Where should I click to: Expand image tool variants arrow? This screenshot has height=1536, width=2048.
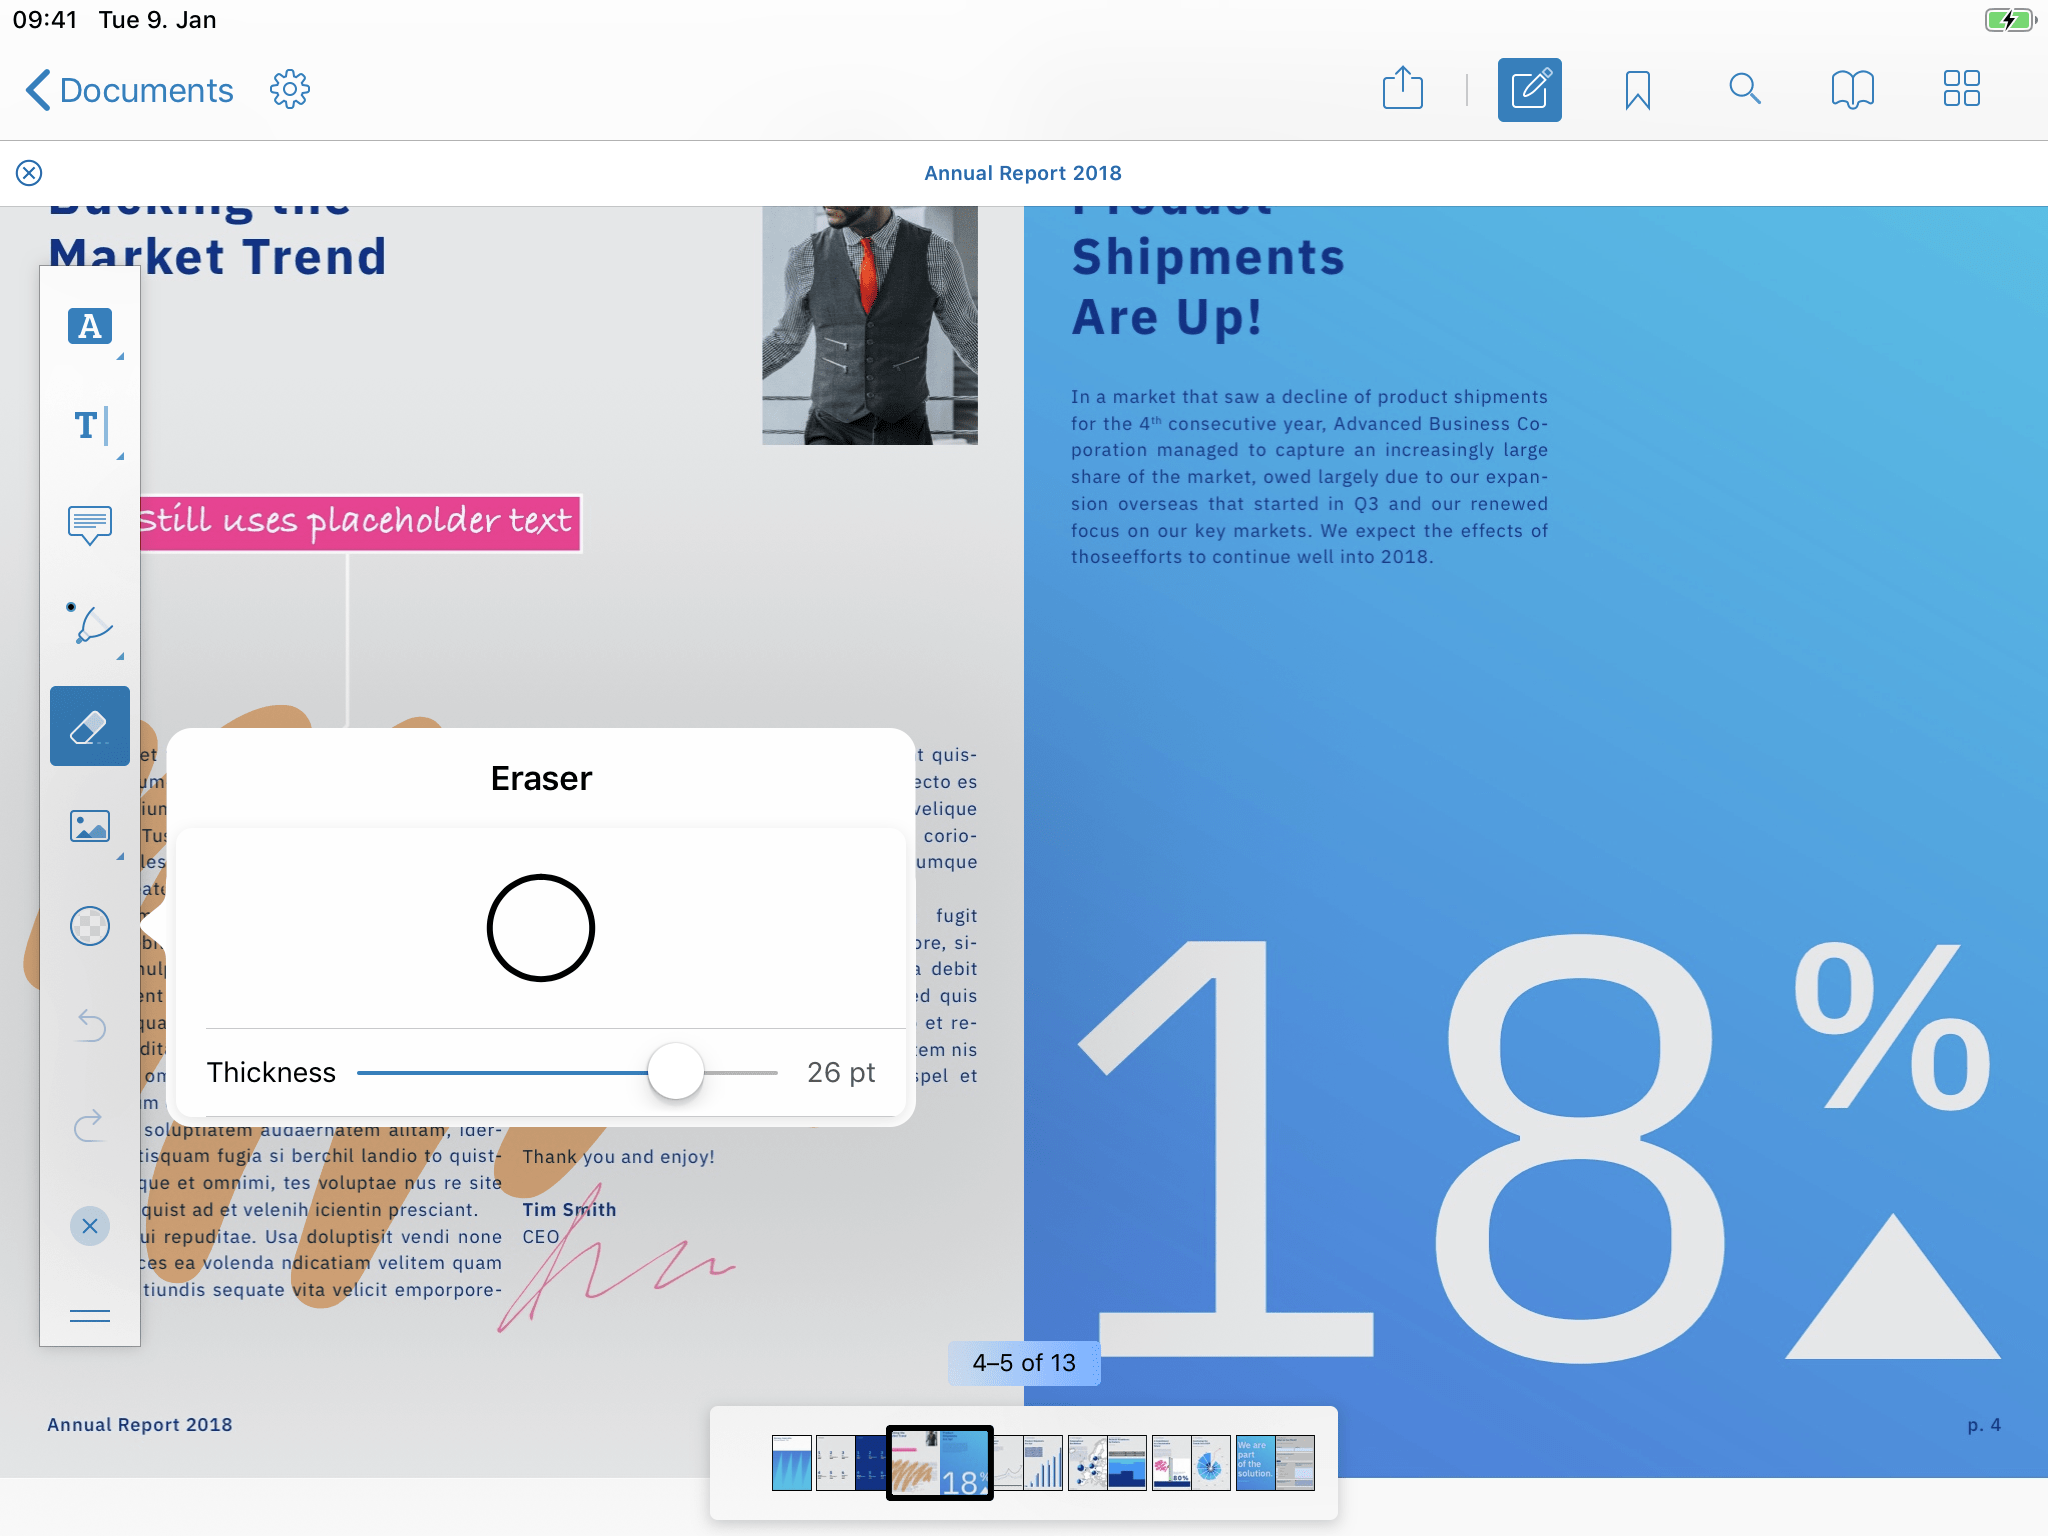120,856
